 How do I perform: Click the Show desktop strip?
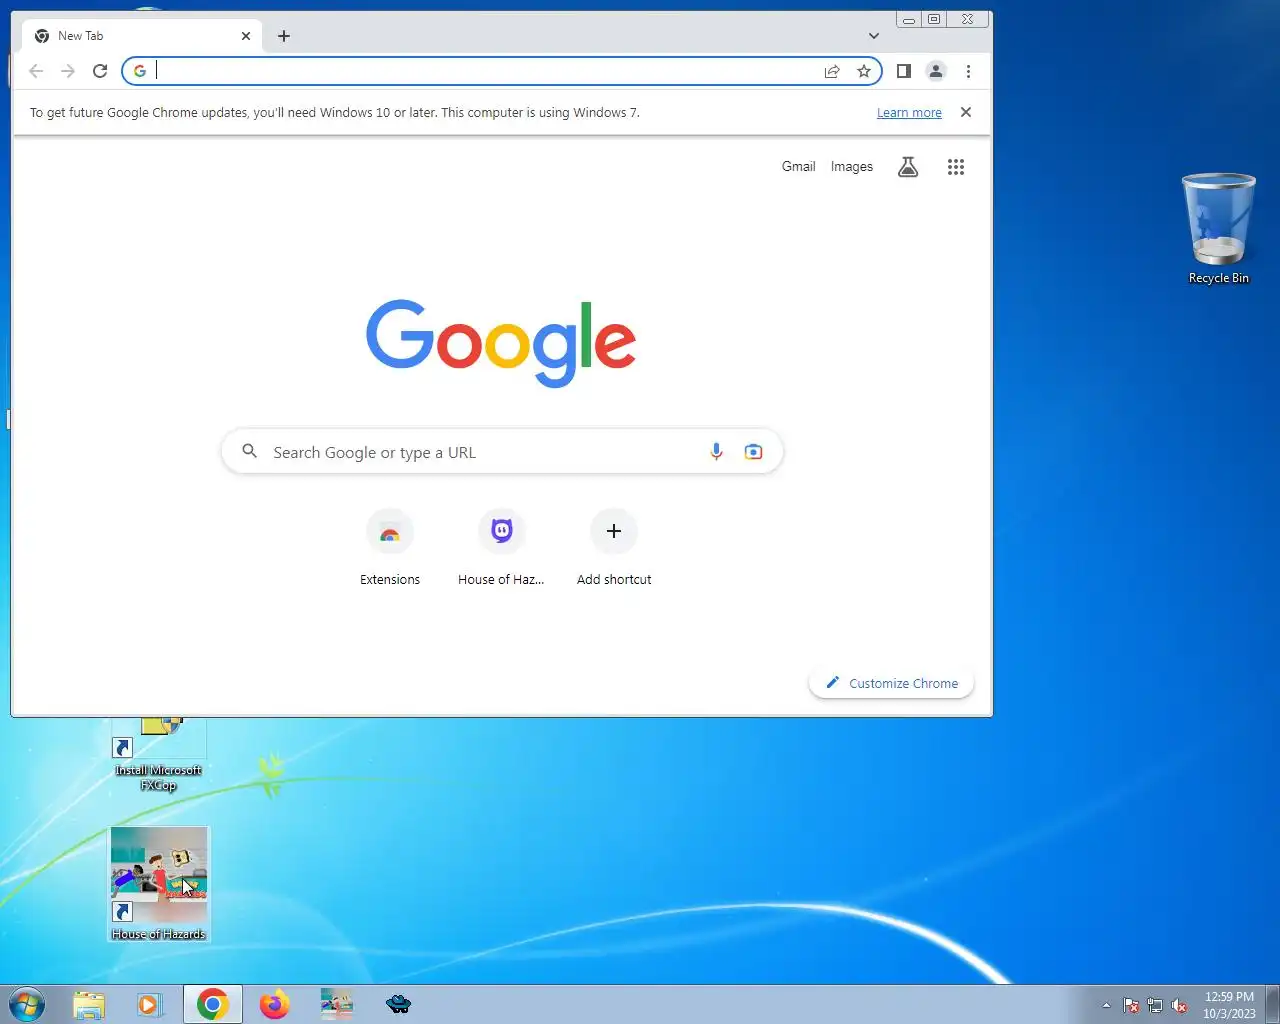(x=1273, y=1004)
